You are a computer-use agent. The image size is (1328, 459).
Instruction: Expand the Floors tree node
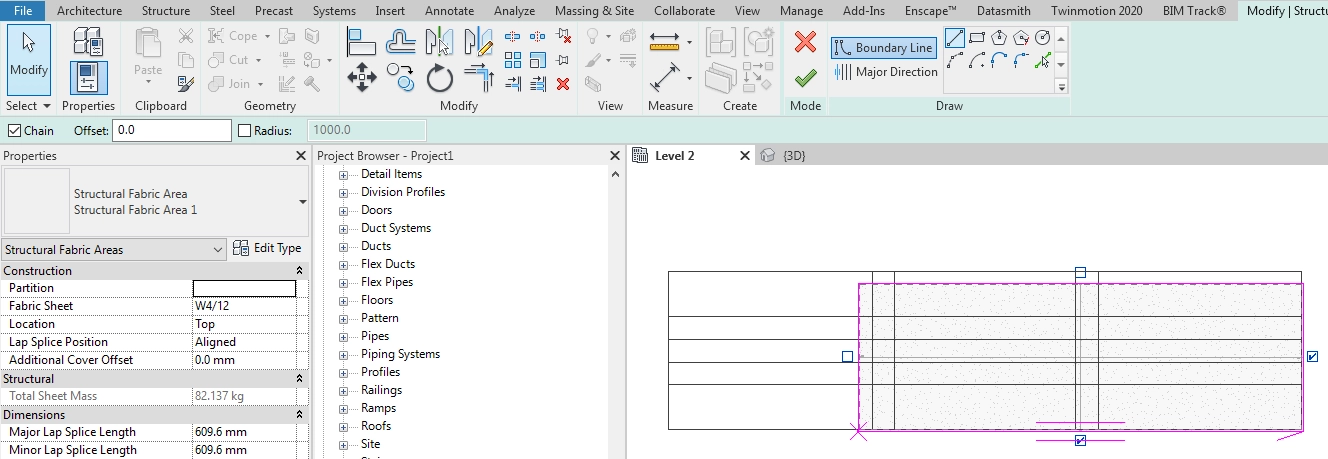pos(343,301)
